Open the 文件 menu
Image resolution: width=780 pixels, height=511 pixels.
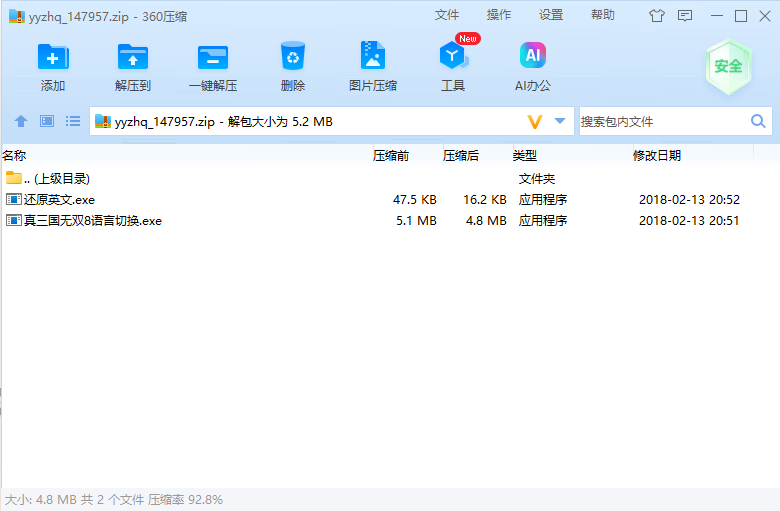(x=447, y=15)
